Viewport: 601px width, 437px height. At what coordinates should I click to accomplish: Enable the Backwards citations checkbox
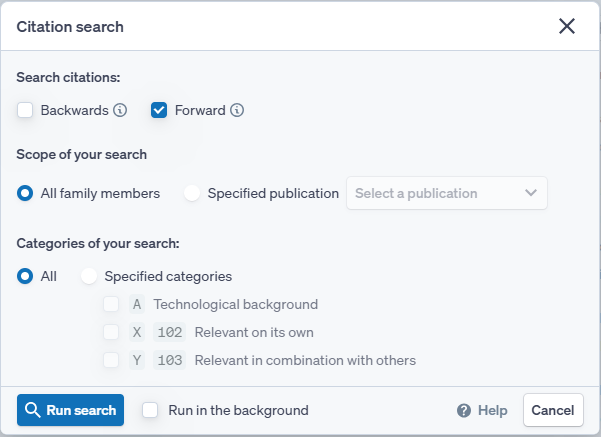coord(26,110)
